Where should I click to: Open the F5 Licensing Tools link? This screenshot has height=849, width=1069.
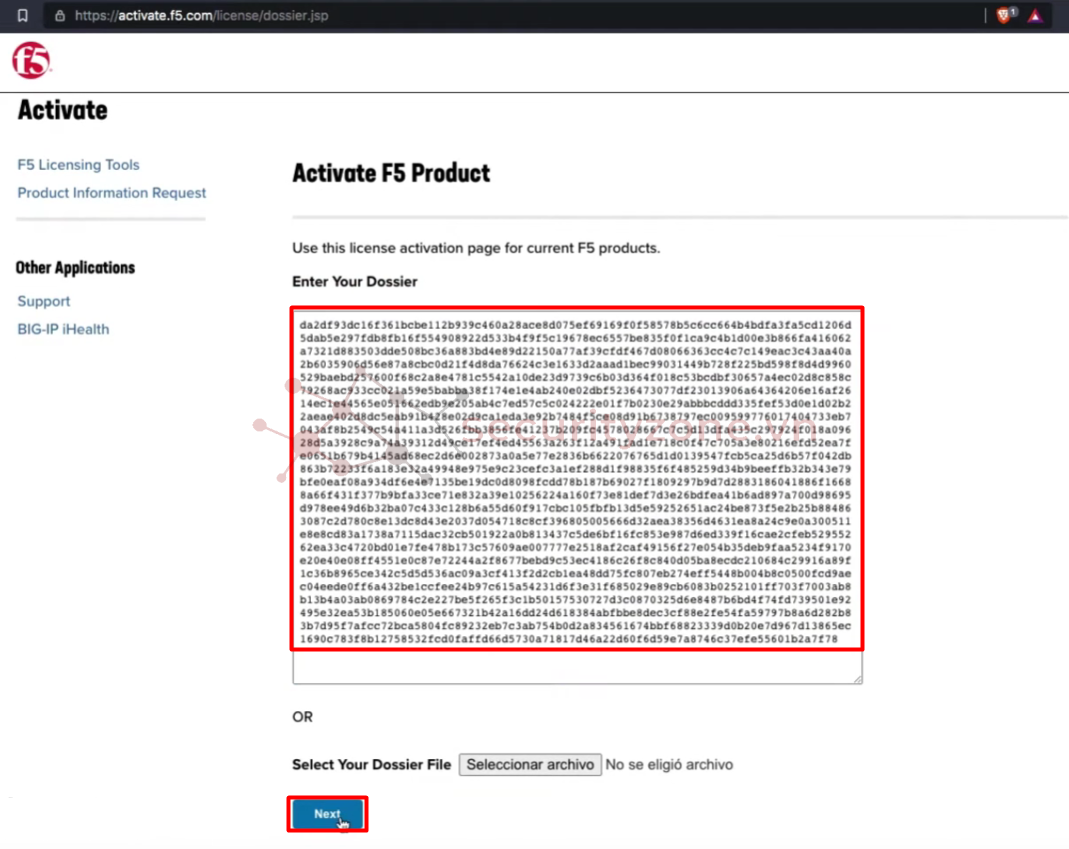pyautogui.click(x=78, y=165)
